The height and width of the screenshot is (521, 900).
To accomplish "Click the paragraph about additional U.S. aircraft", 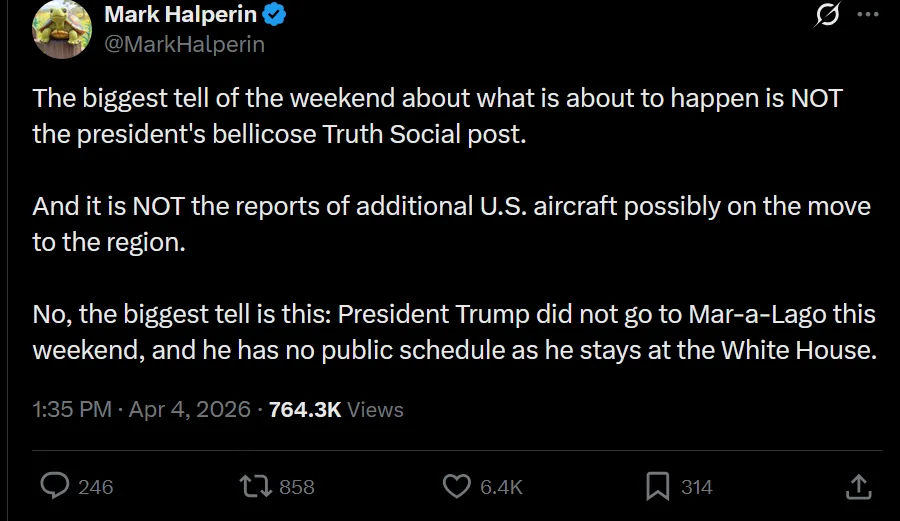I will tap(450, 224).
